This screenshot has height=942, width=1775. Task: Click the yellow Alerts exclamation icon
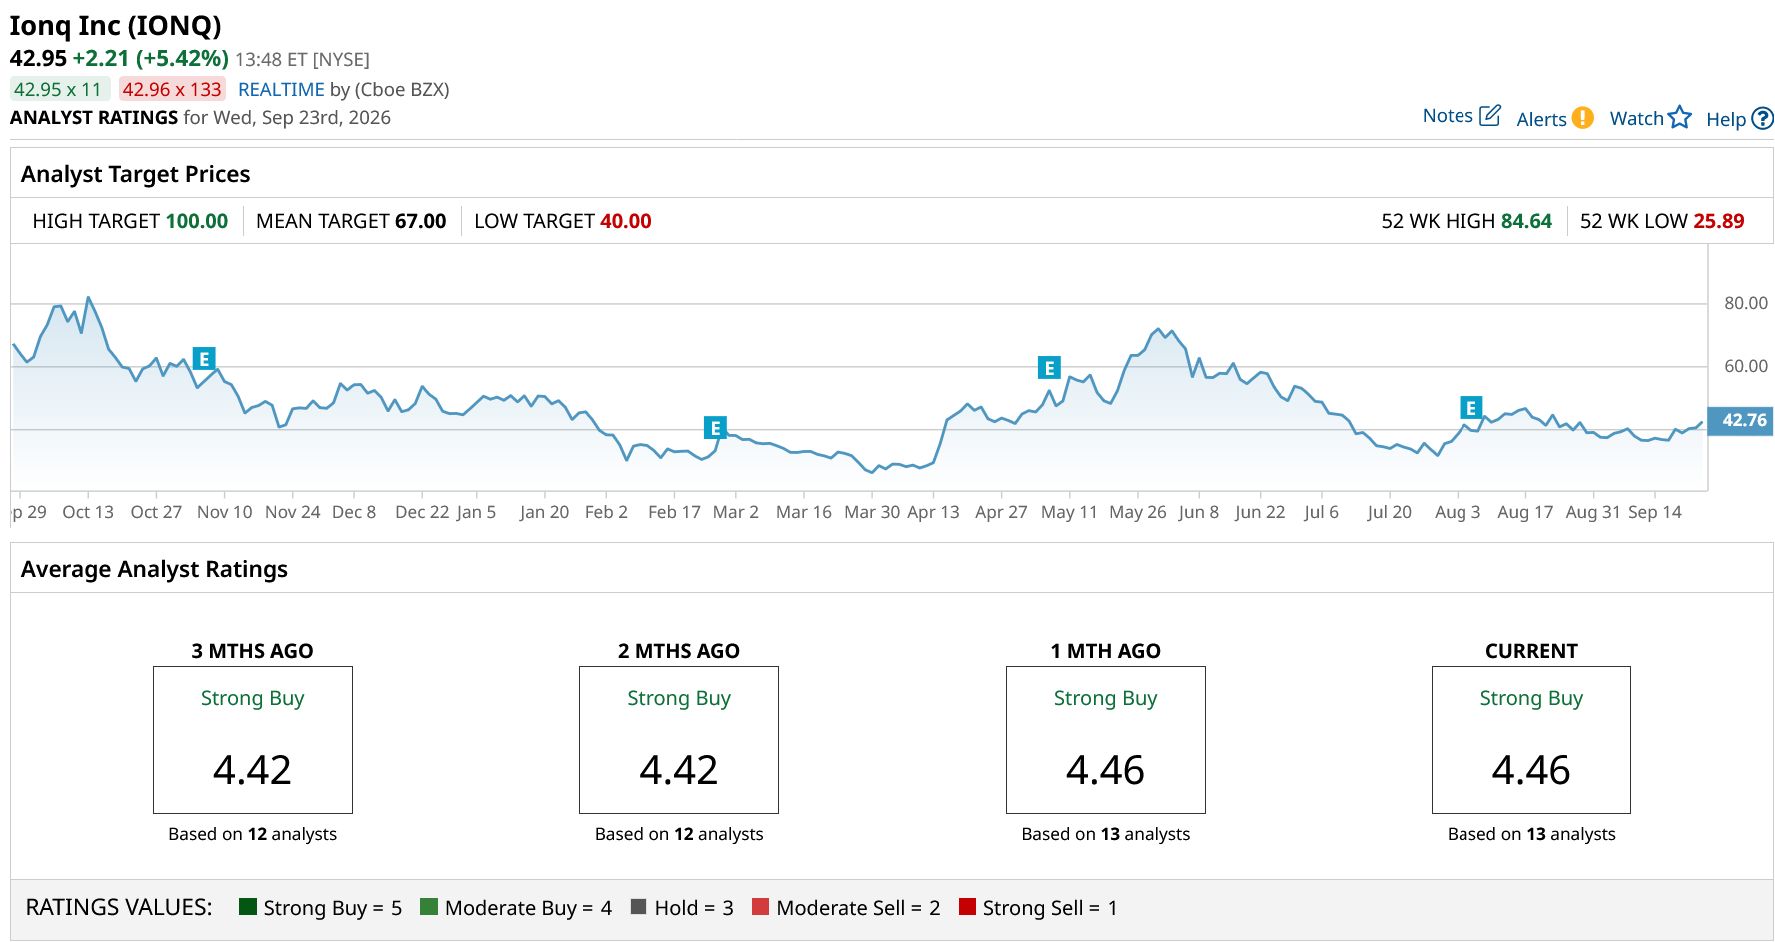coord(1582,118)
